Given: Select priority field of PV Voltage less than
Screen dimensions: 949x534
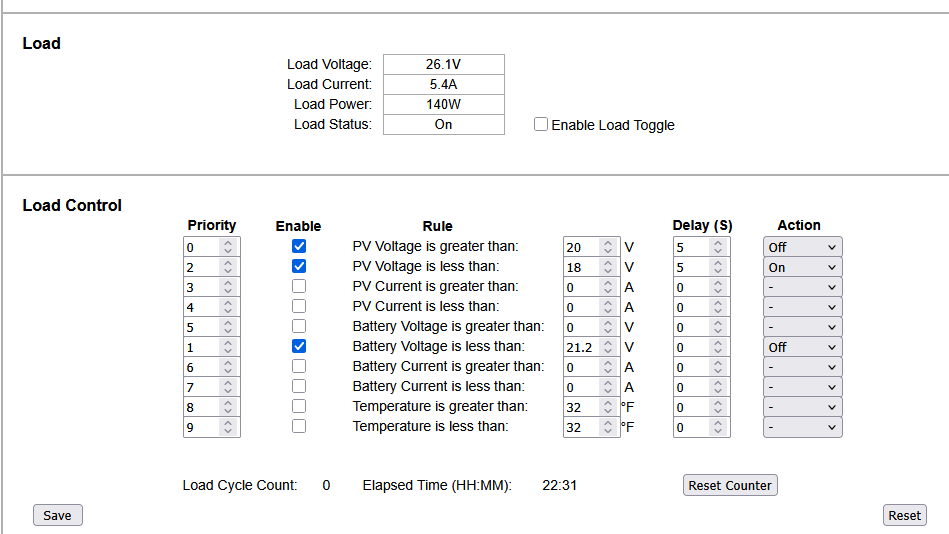Looking at the screenshot, I should [x=211, y=267].
